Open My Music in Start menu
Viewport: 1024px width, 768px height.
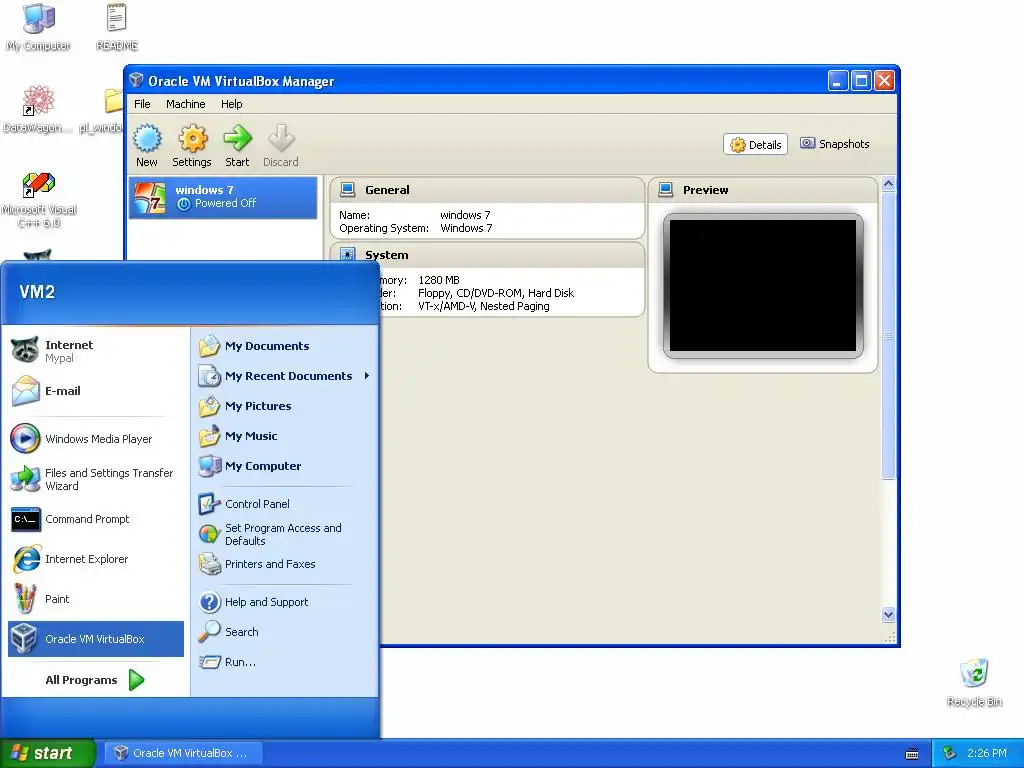285,436
